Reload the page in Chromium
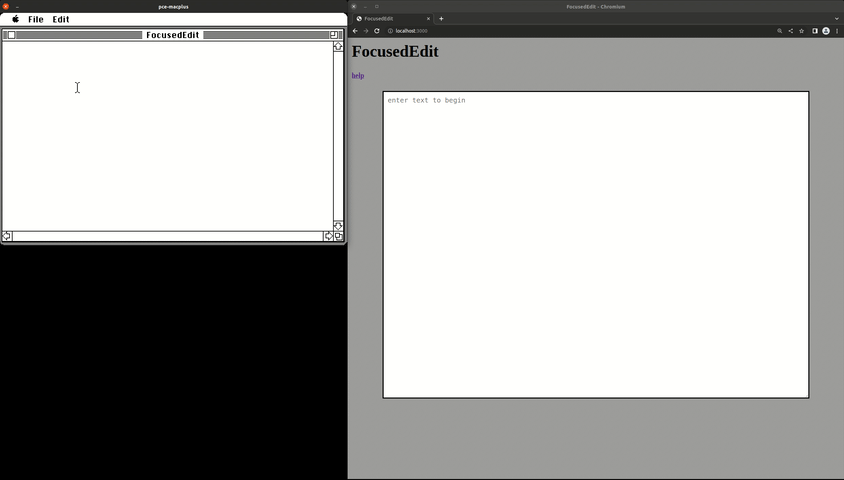 click(377, 31)
